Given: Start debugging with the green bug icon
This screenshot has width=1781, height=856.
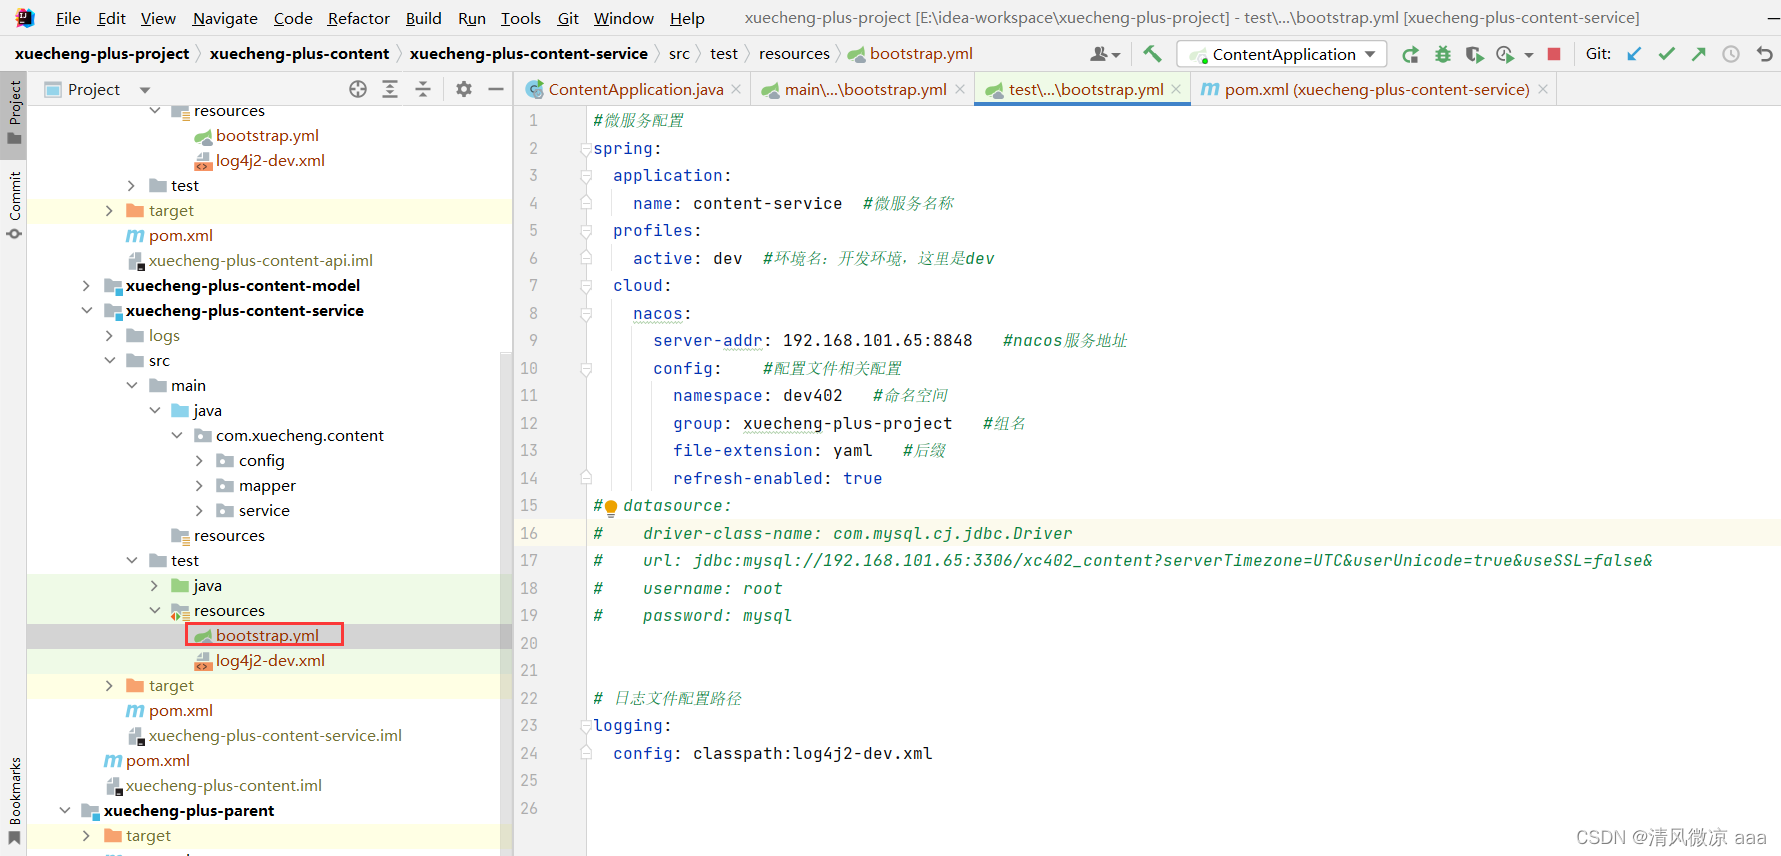Looking at the screenshot, I should pos(1442,54).
